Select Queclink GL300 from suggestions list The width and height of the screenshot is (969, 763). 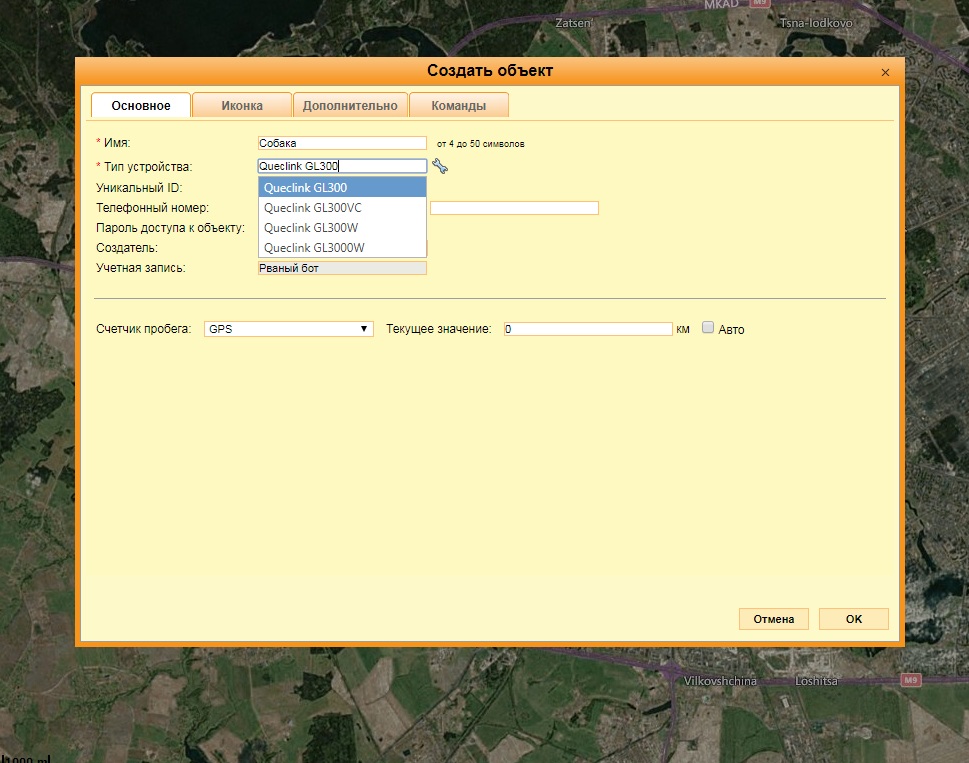pyautogui.click(x=342, y=187)
